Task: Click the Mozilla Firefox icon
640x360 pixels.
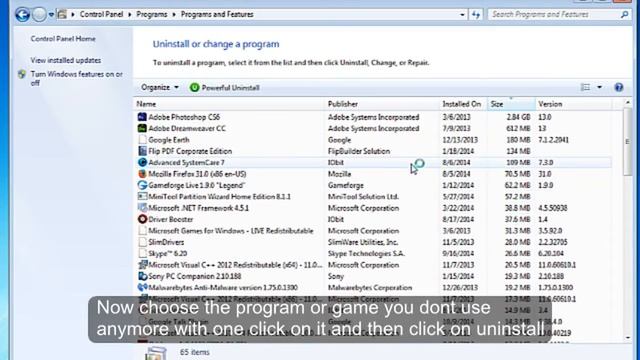Action: 142,174
